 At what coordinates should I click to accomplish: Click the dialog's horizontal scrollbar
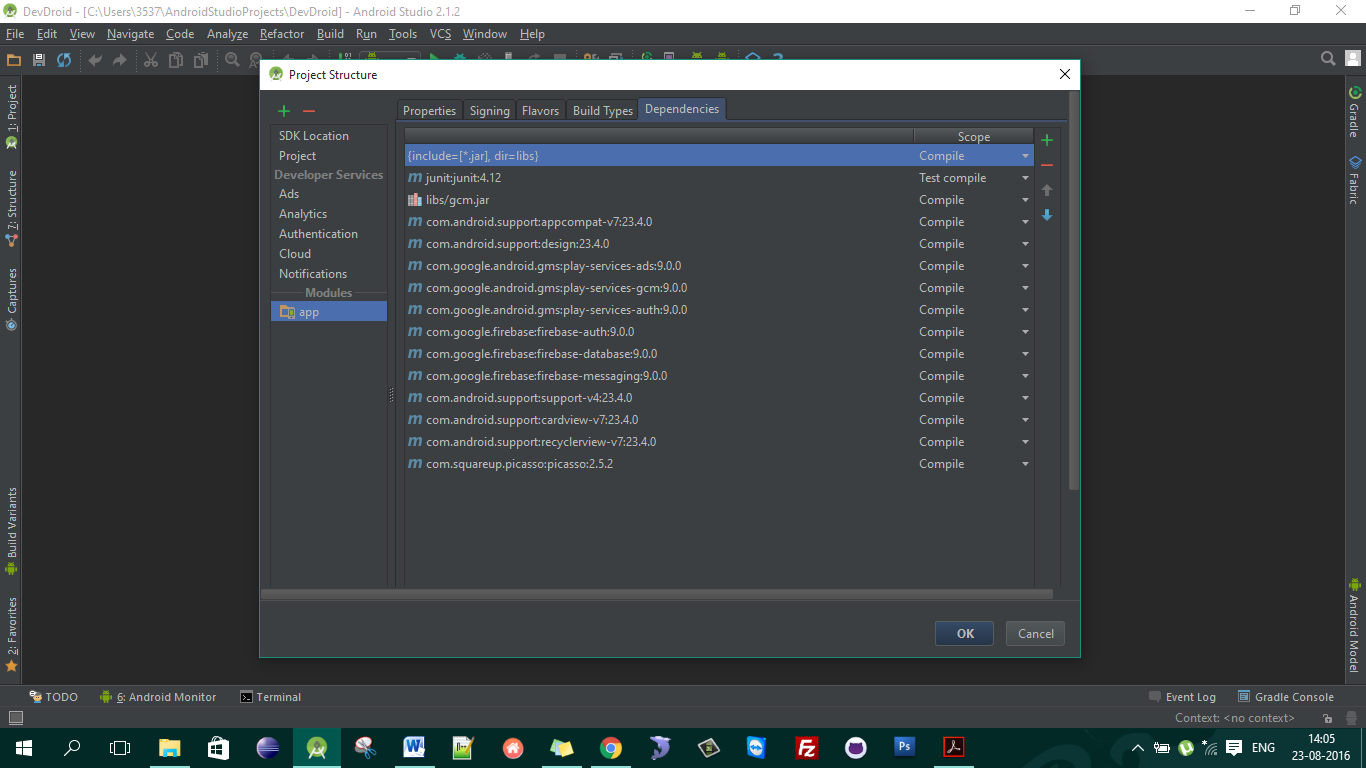point(657,594)
